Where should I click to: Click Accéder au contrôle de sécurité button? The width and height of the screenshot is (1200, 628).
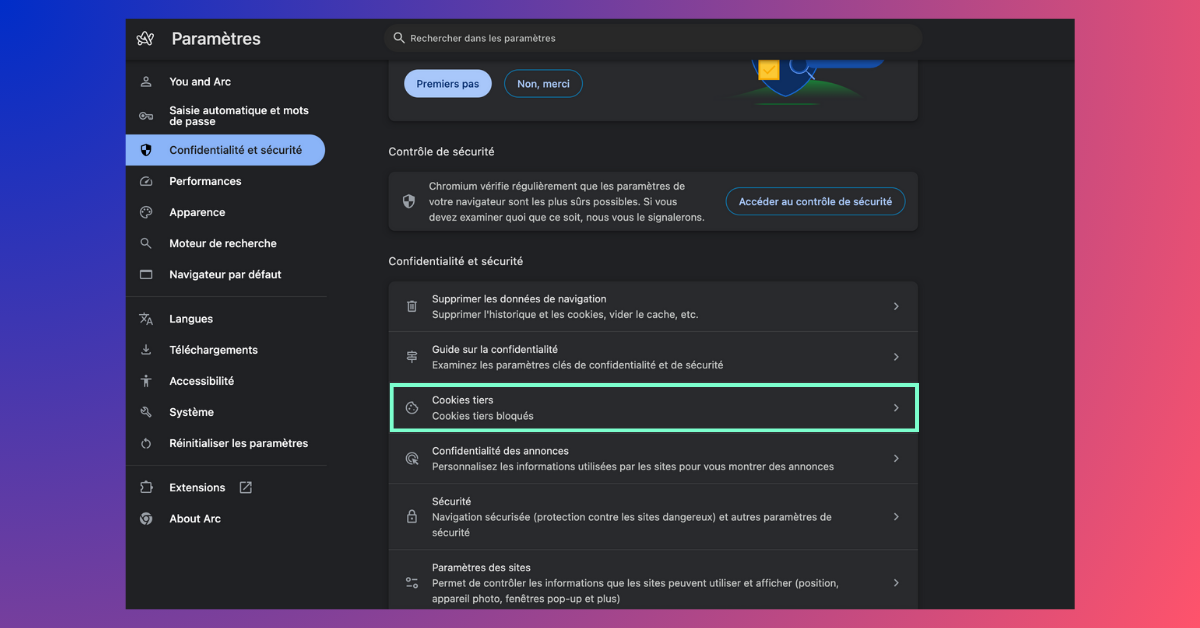[815, 201]
